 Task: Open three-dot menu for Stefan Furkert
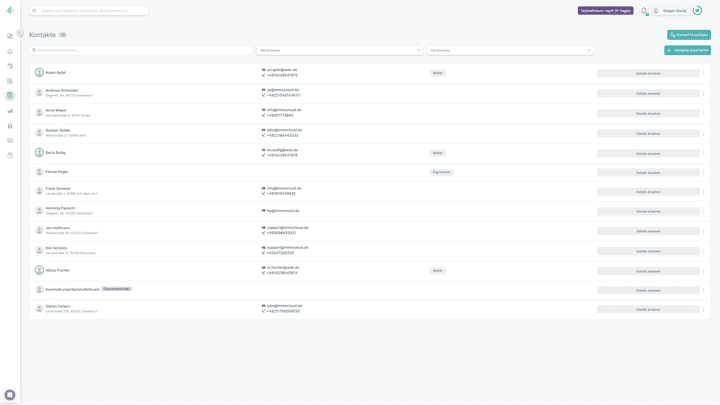click(704, 309)
